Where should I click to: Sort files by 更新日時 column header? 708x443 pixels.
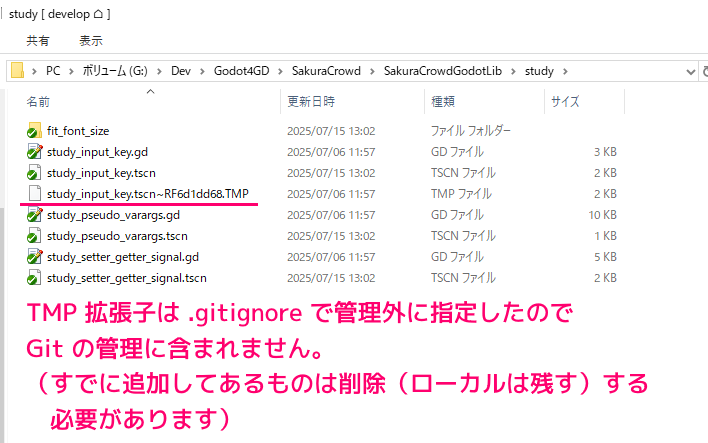click(x=311, y=102)
